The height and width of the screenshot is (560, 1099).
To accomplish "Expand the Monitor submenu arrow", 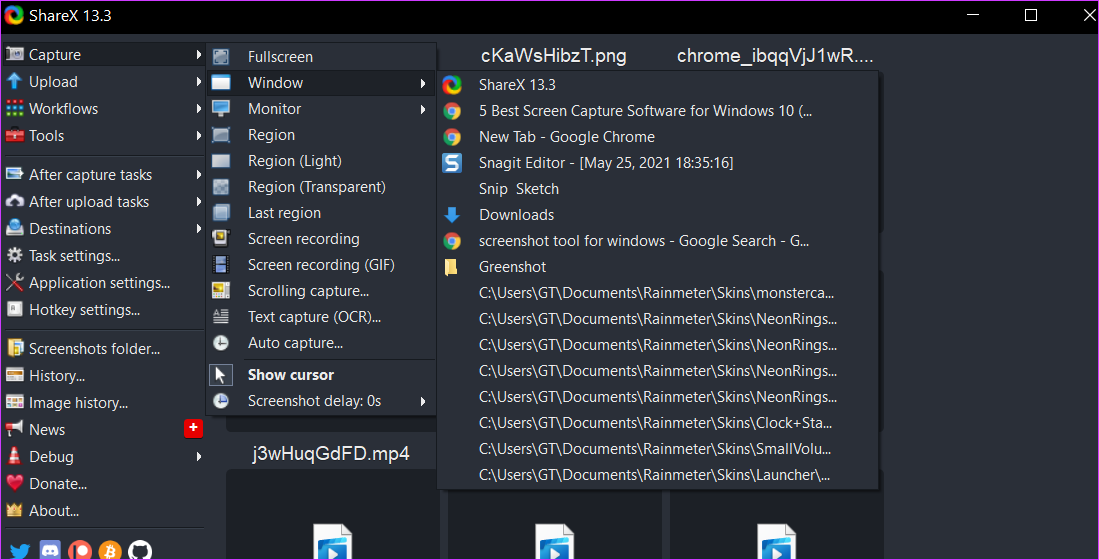I will [x=423, y=109].
